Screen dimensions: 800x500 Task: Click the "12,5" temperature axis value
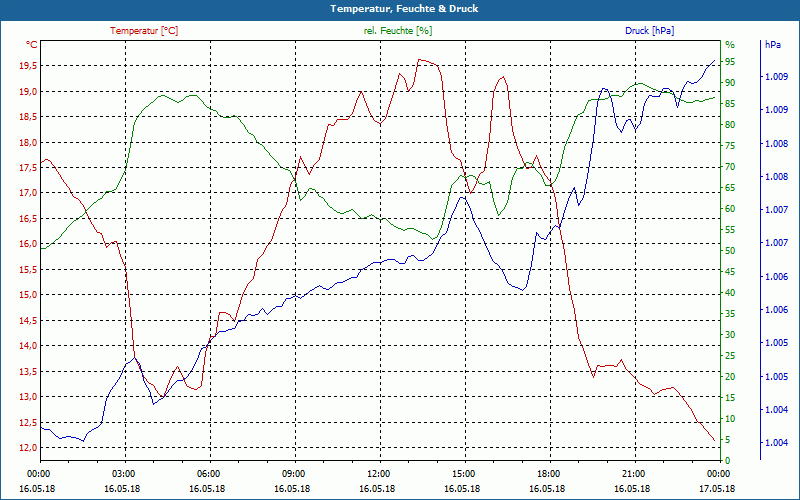(28, 422)
